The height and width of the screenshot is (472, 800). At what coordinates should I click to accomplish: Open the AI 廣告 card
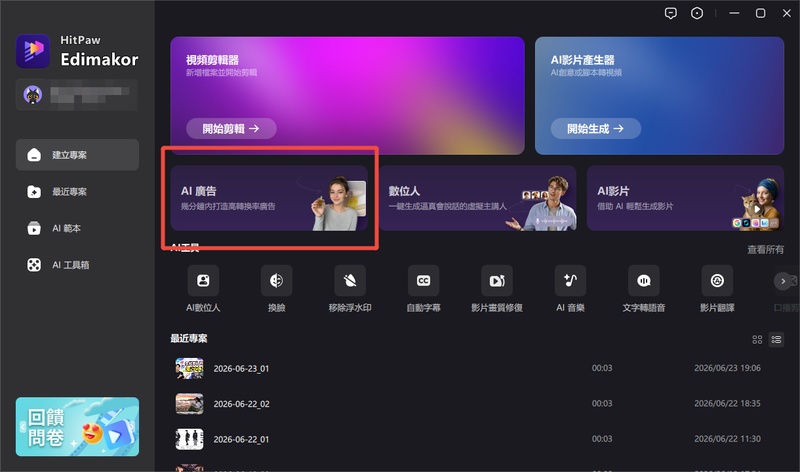point(269,198)
